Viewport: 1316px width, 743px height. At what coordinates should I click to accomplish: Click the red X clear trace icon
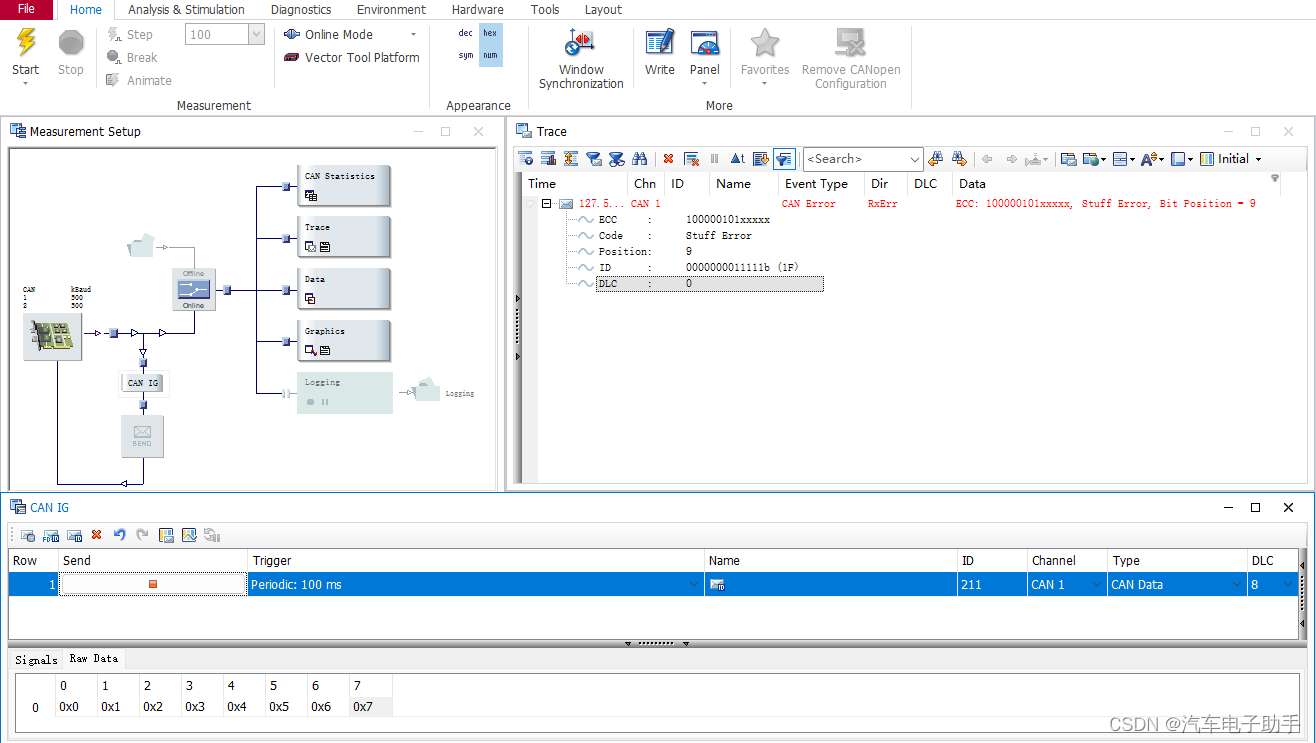[668, 158]
